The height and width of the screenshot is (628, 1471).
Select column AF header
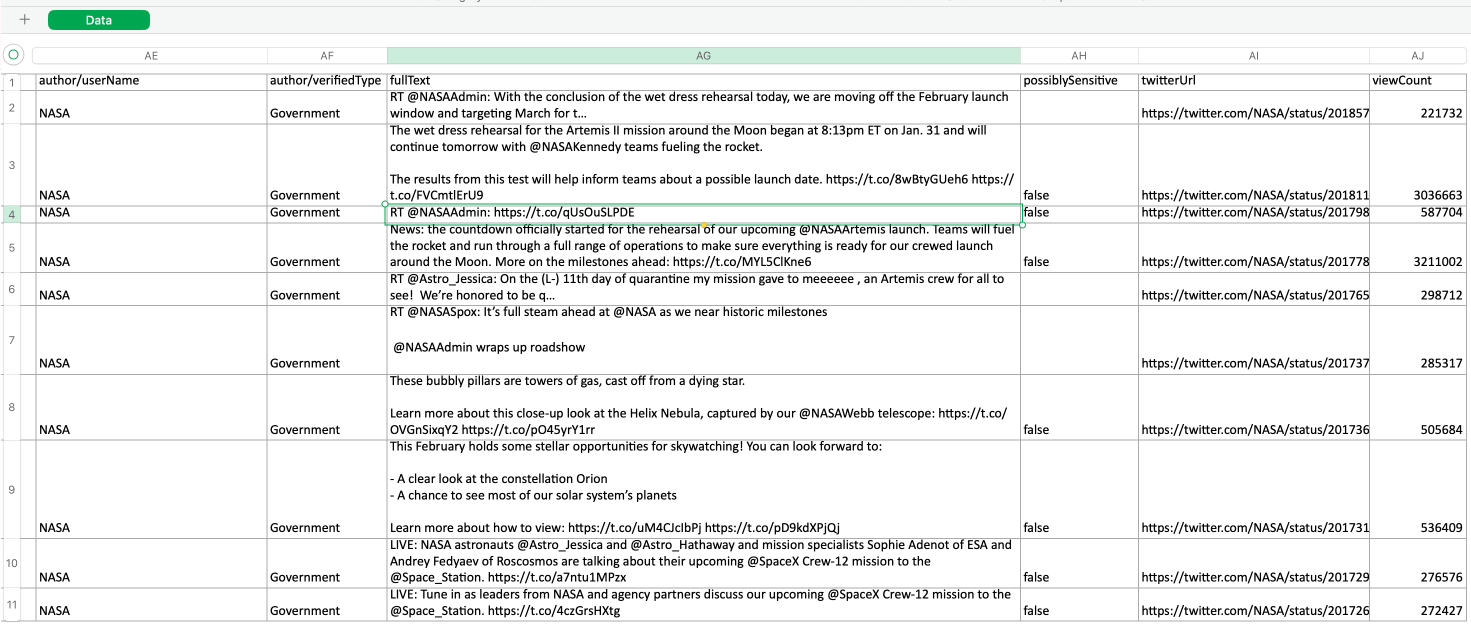327,56
